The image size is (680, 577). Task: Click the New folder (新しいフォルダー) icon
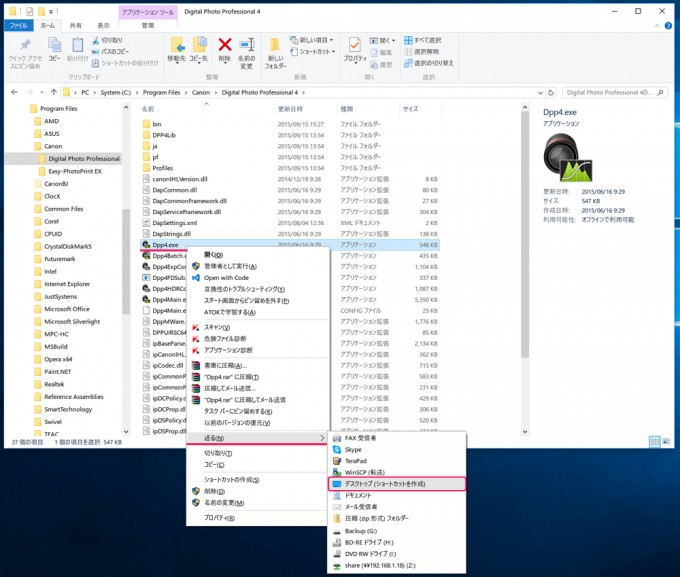(275, 45)
